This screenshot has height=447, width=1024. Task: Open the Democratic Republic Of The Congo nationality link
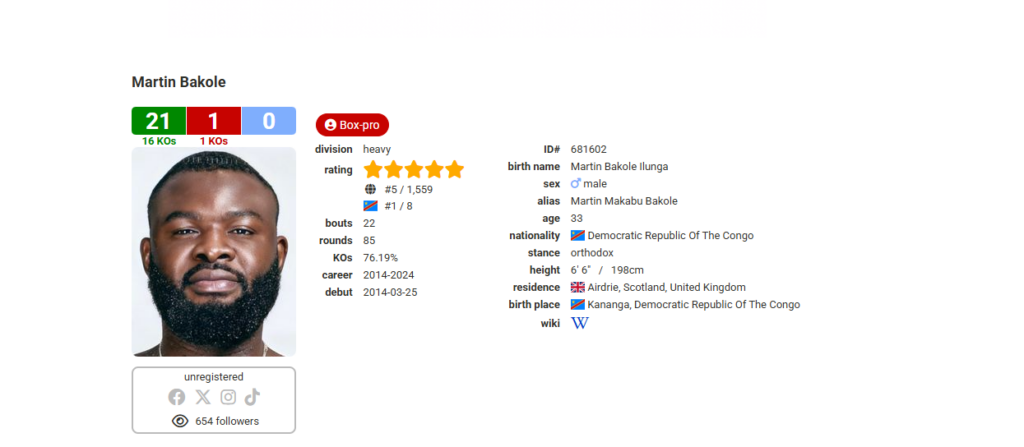point(670,235)
